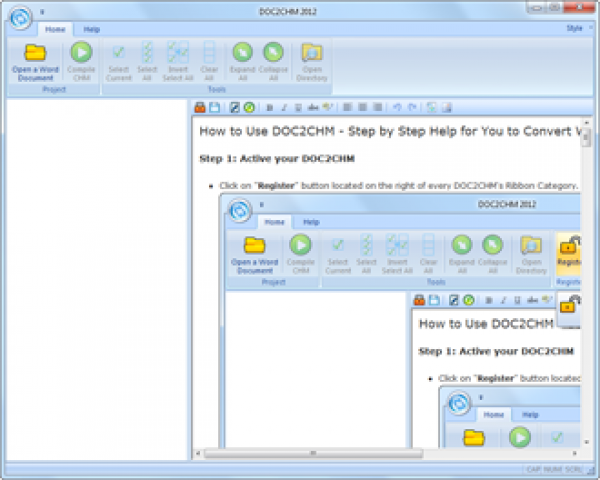This screenshot has height=480, width=600.
Task: Click the text highlight color icon
Action: click(x=327, y=108)
